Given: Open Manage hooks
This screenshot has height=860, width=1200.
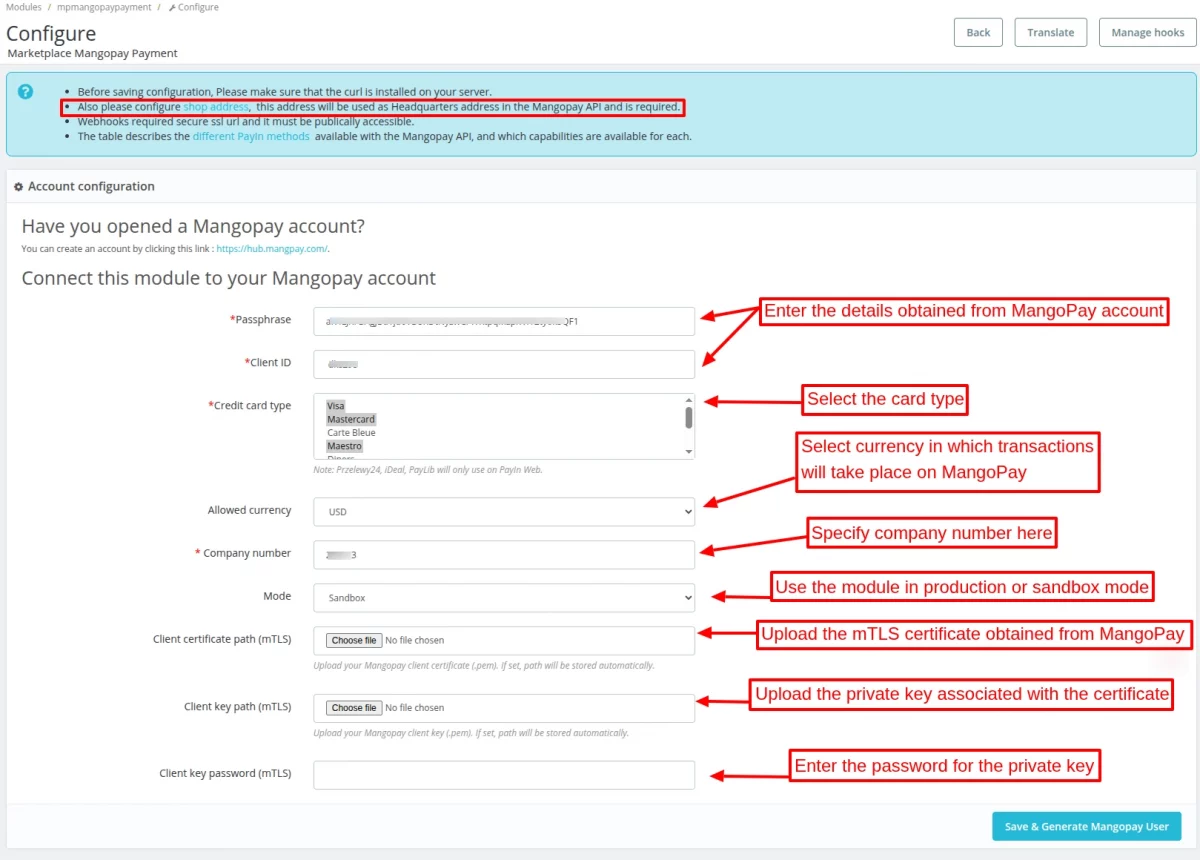Looking at the screenshot, I should [1147, 32].
